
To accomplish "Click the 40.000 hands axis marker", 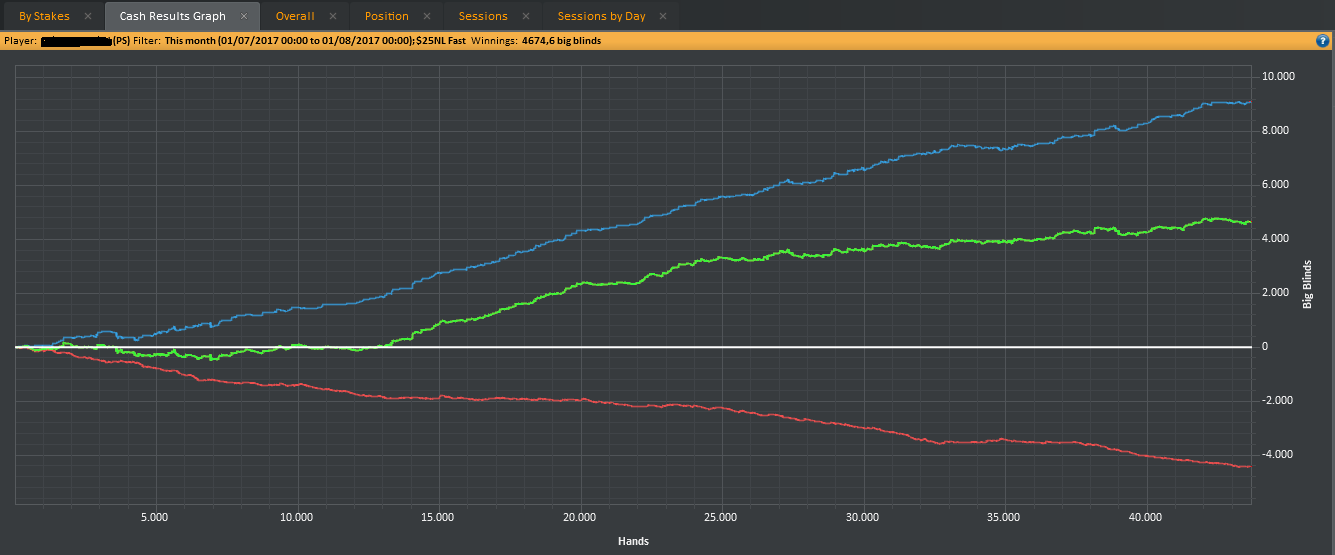I will pyautogui.click(x=1145, y=518).
